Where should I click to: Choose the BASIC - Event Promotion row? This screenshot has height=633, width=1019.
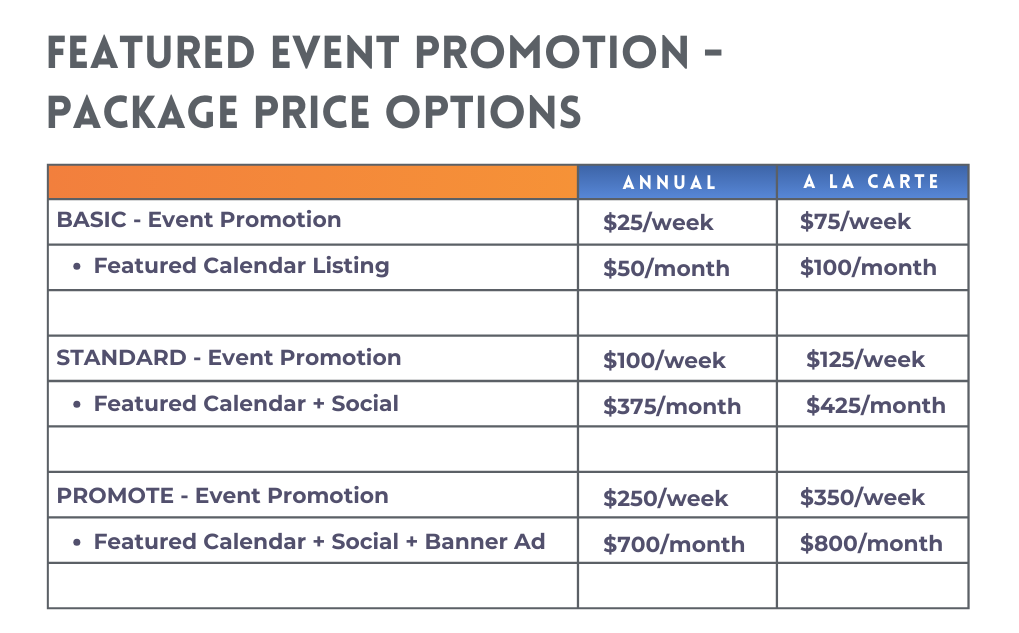tap(199, 220)
